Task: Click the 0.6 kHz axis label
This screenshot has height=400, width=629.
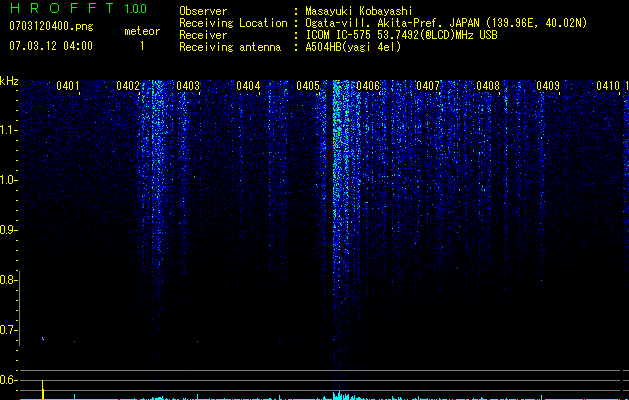Action: click(8, 380)
